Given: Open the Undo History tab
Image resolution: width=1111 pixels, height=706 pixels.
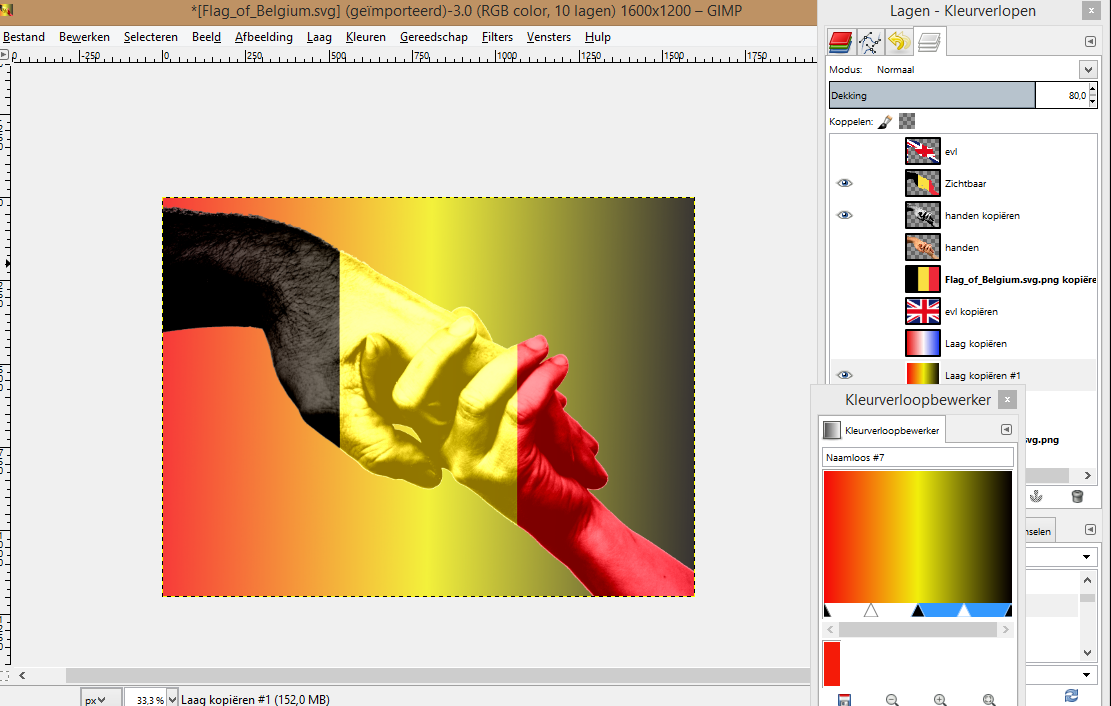Looking at the screenshot, I should pos(898,42).
